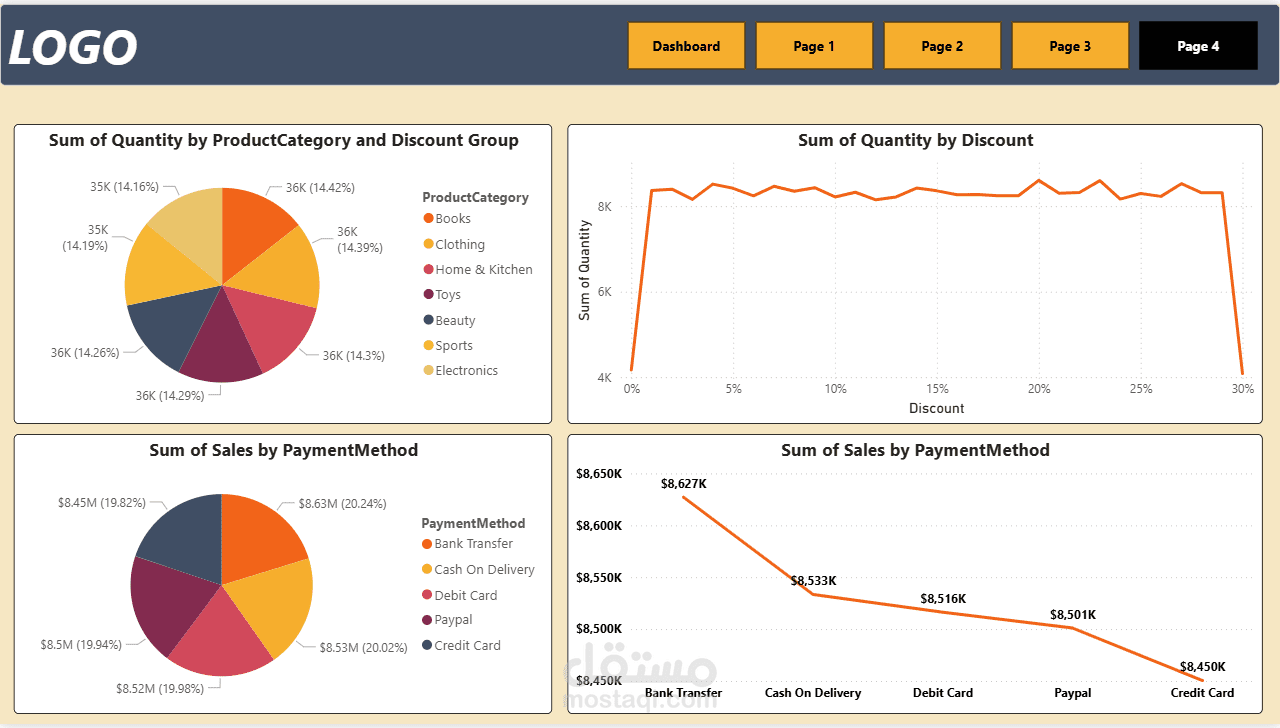
Task: Click Paypal x-axis label
Action: tap(1073, 693)
